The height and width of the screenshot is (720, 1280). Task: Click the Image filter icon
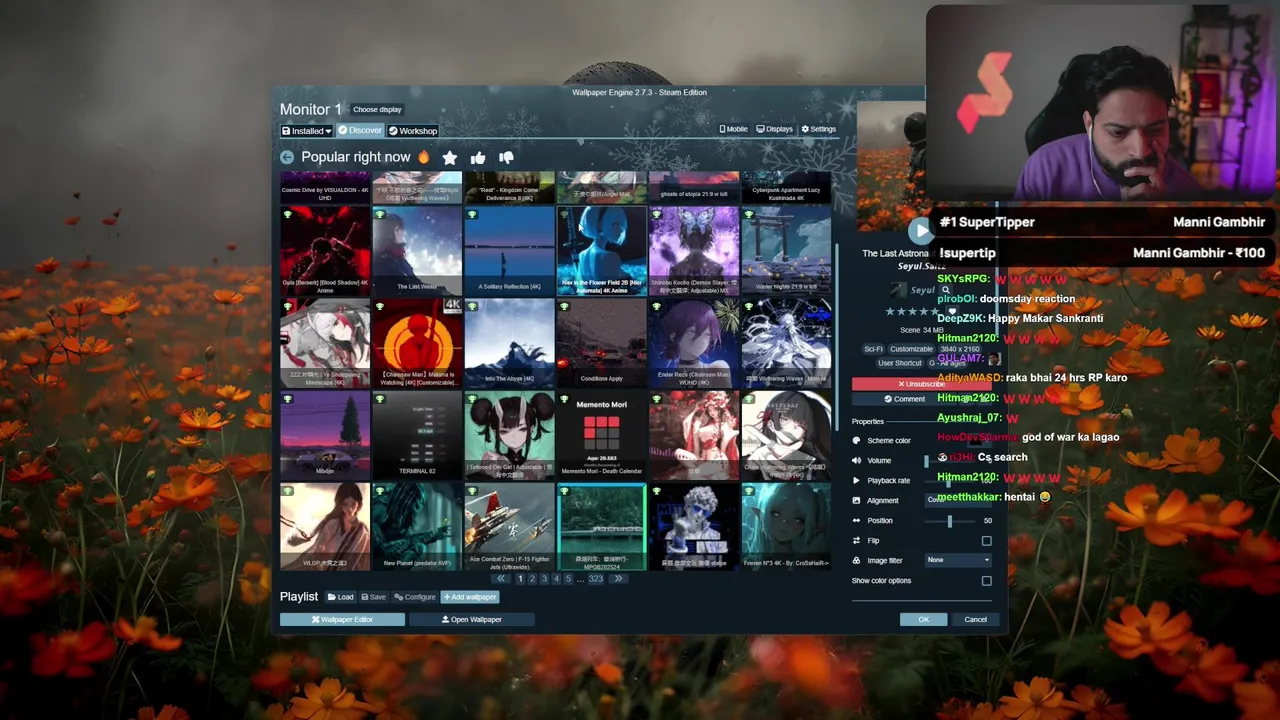coord(856,561)
